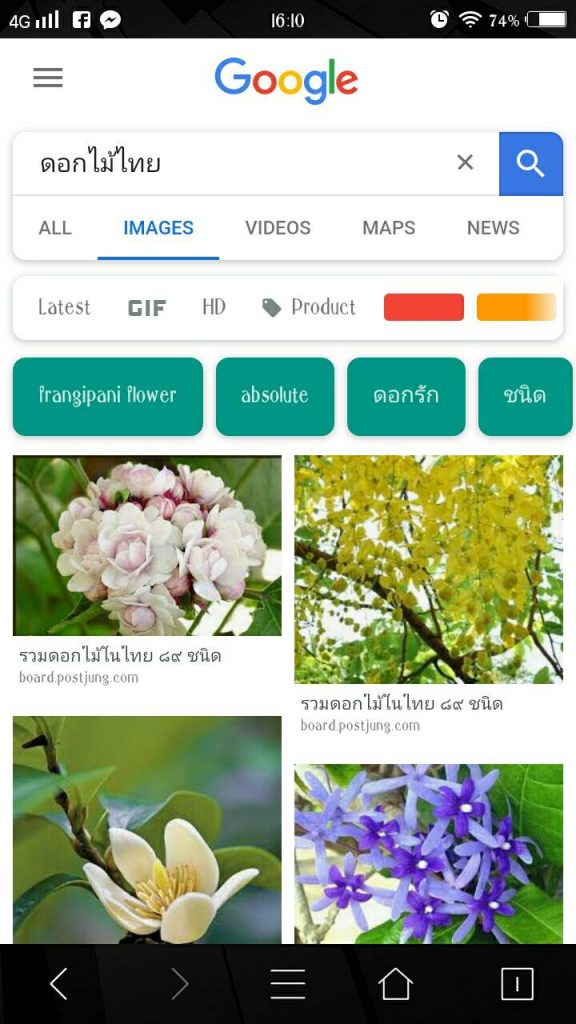Toggle the HD image filter

pos(214,307)
